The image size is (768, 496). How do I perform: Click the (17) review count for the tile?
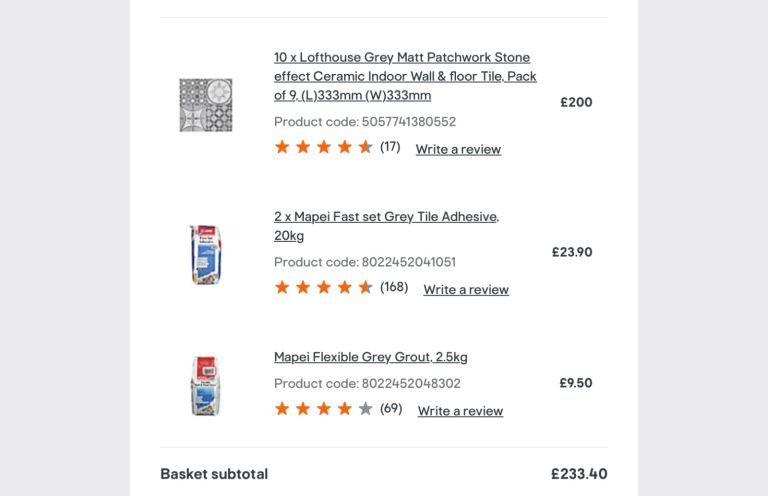click(x=390, y=147)
